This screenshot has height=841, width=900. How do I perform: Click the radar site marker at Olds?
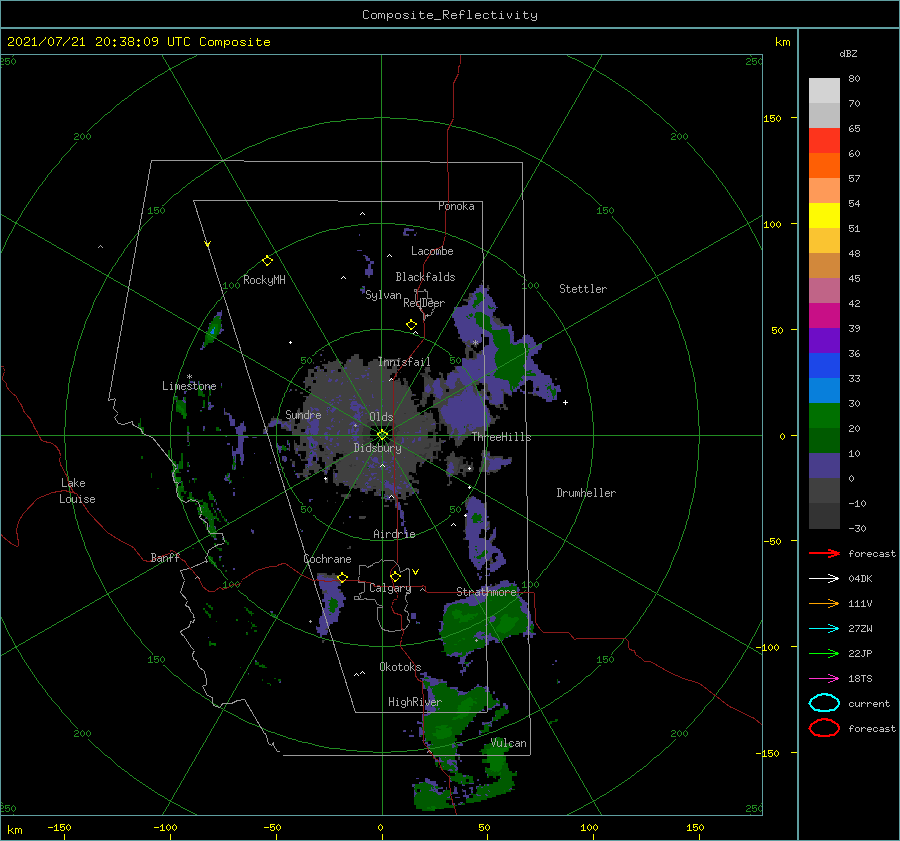382,435
